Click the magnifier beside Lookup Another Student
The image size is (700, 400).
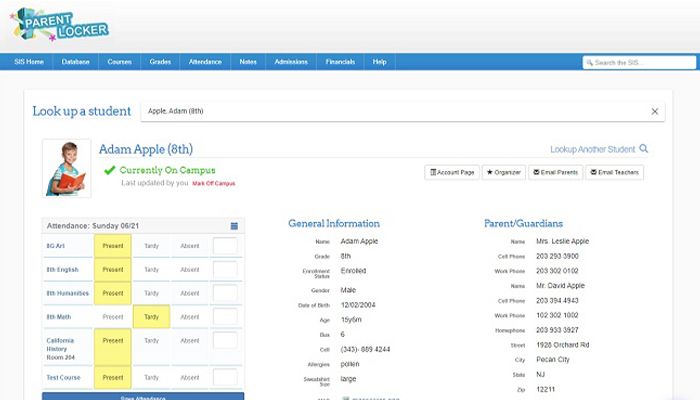(x=644, y=149)
